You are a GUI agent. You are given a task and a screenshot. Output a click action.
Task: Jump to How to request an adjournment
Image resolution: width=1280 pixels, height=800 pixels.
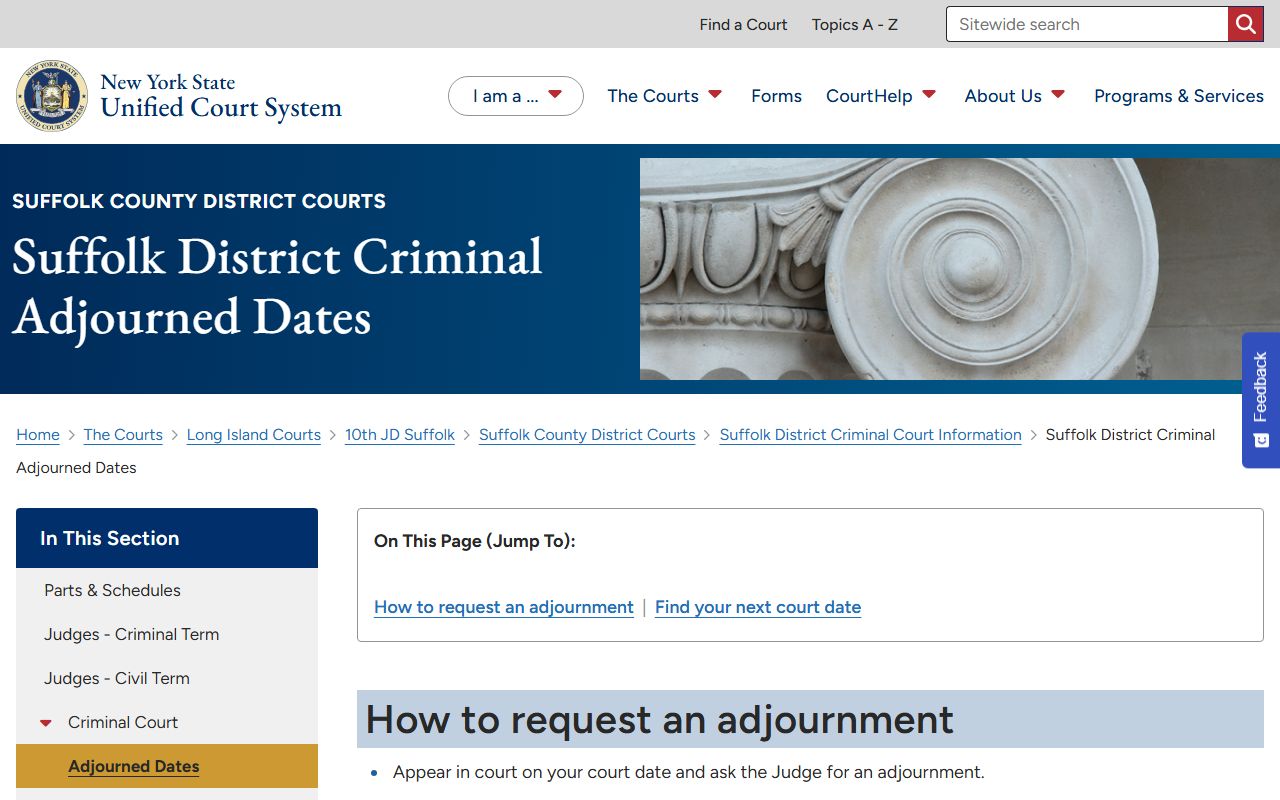tap(504, 607)
